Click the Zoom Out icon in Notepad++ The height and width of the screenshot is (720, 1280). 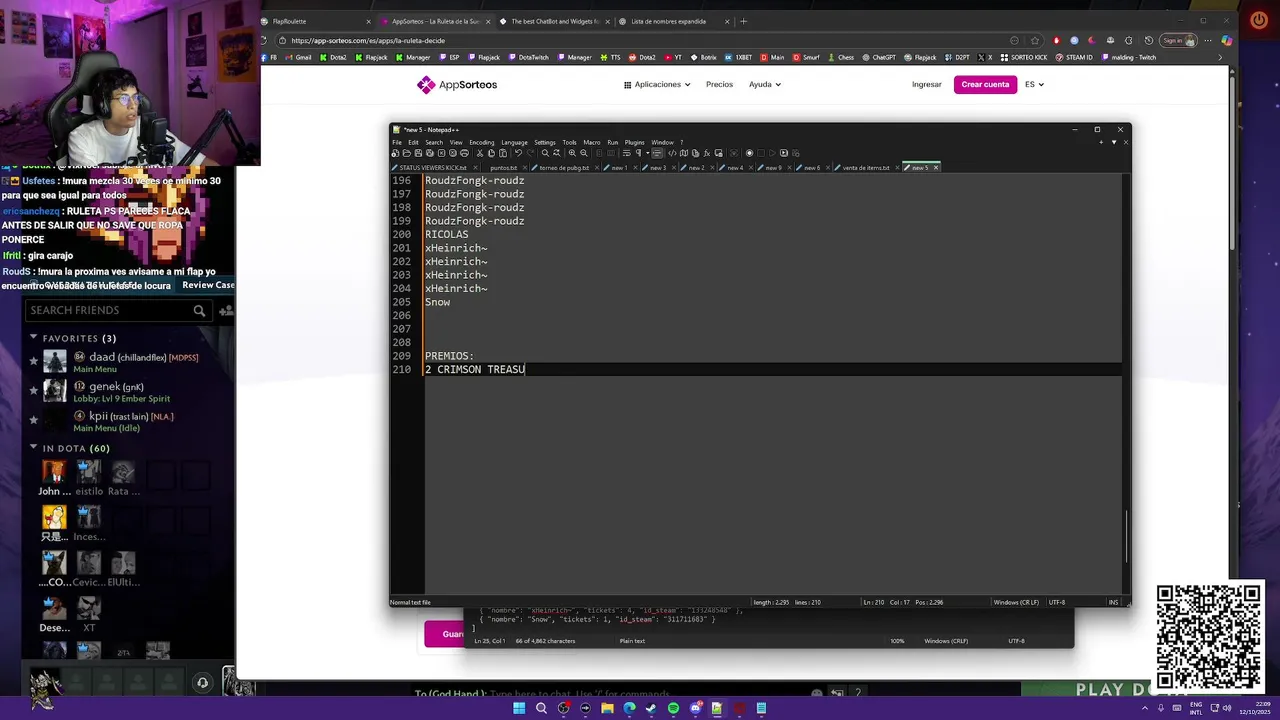point(584,153)
